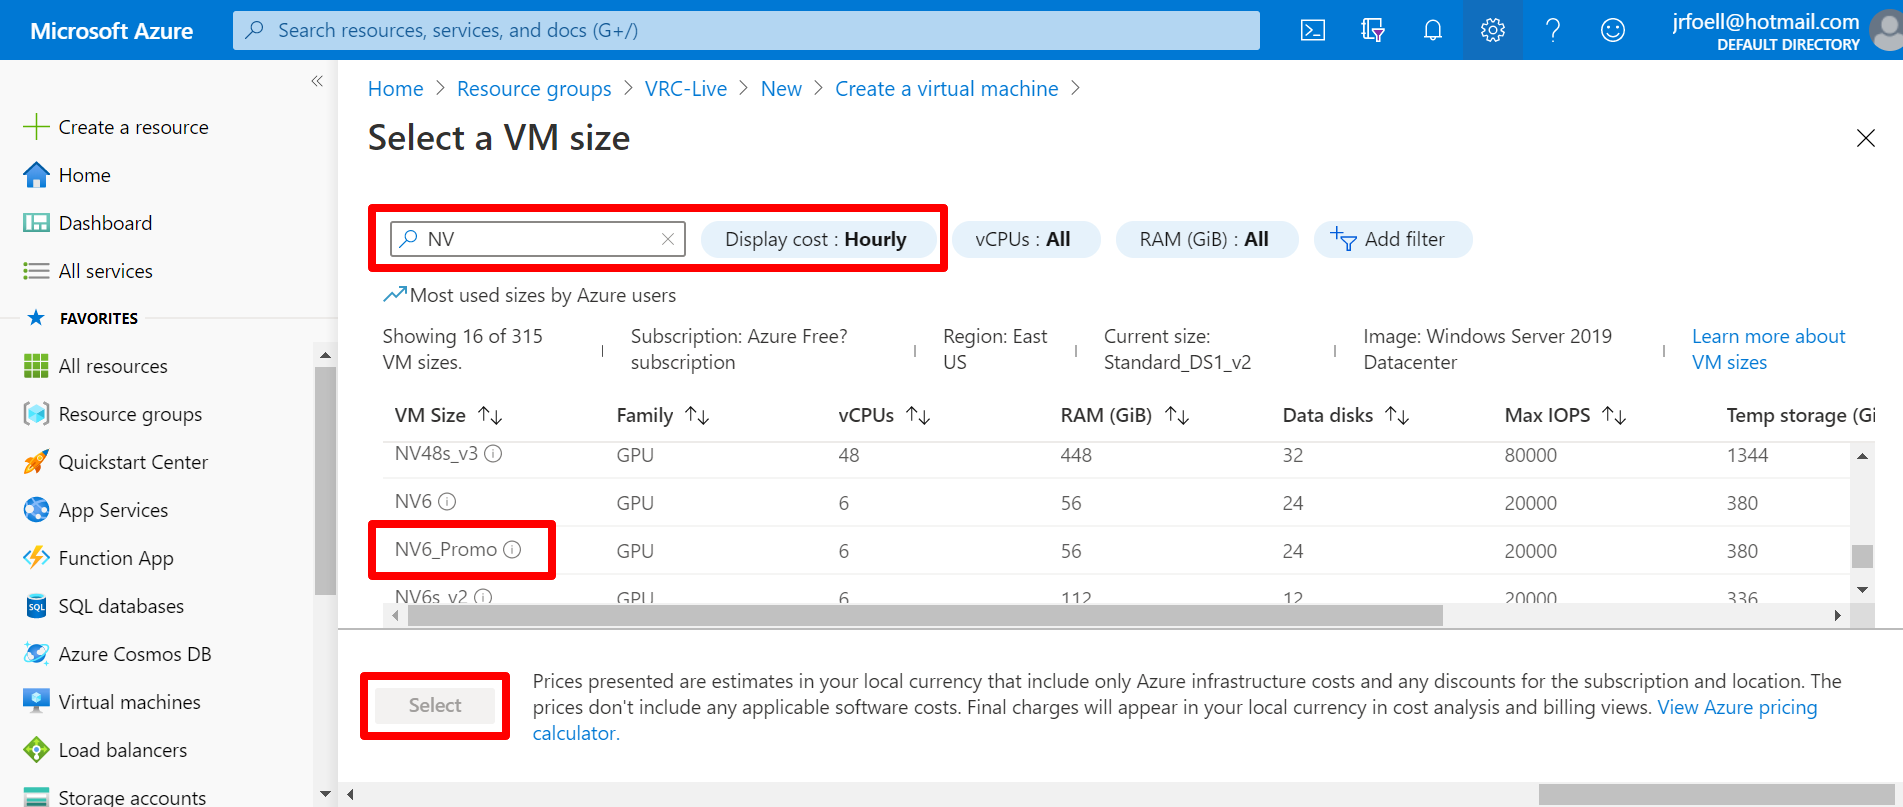Screen dimensions: 1903x807
Task: Click the table vertical scrollbar down arrow
Action: [x=1862, y=590]
